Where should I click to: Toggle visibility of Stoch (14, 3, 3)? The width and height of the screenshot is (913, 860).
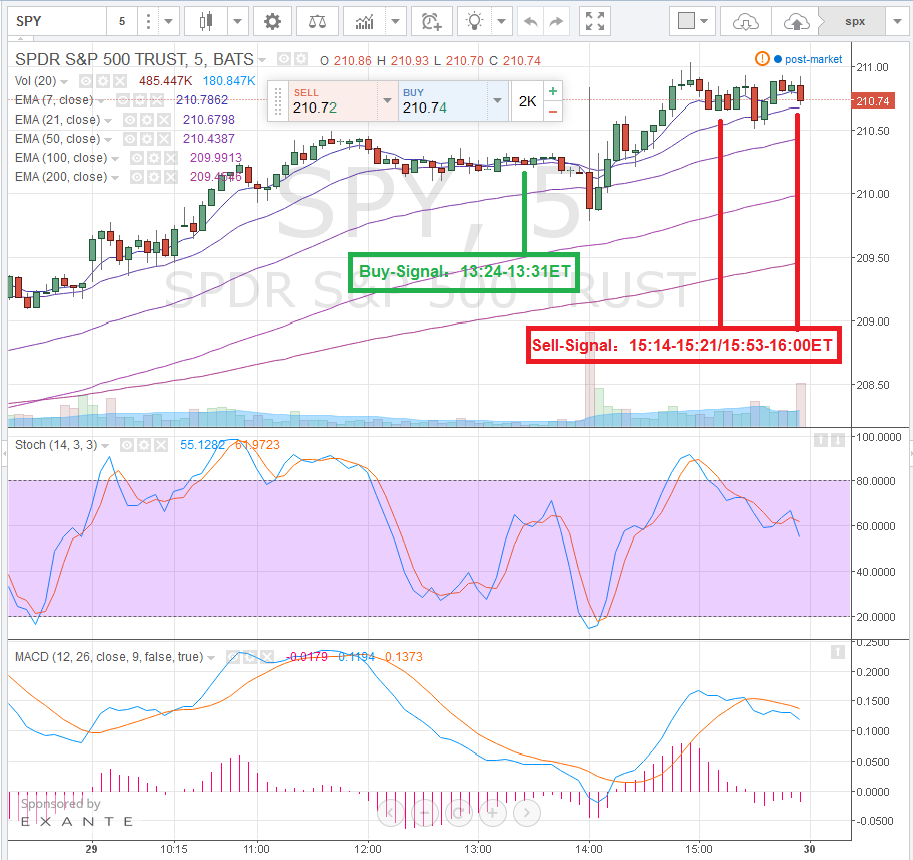point(127,445)
